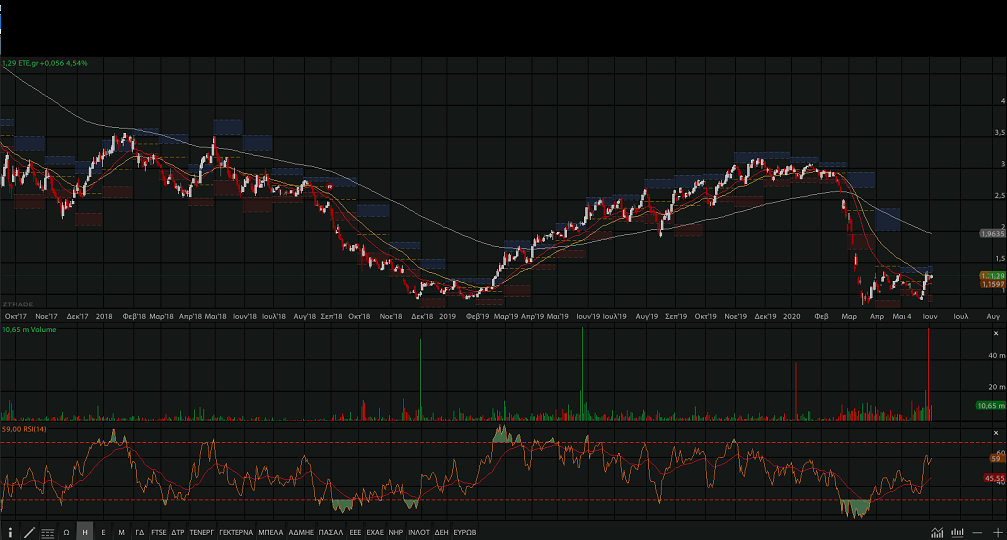Click the bar chart type icon
This screenshot has height=540, width=1007.
[957, 532]
